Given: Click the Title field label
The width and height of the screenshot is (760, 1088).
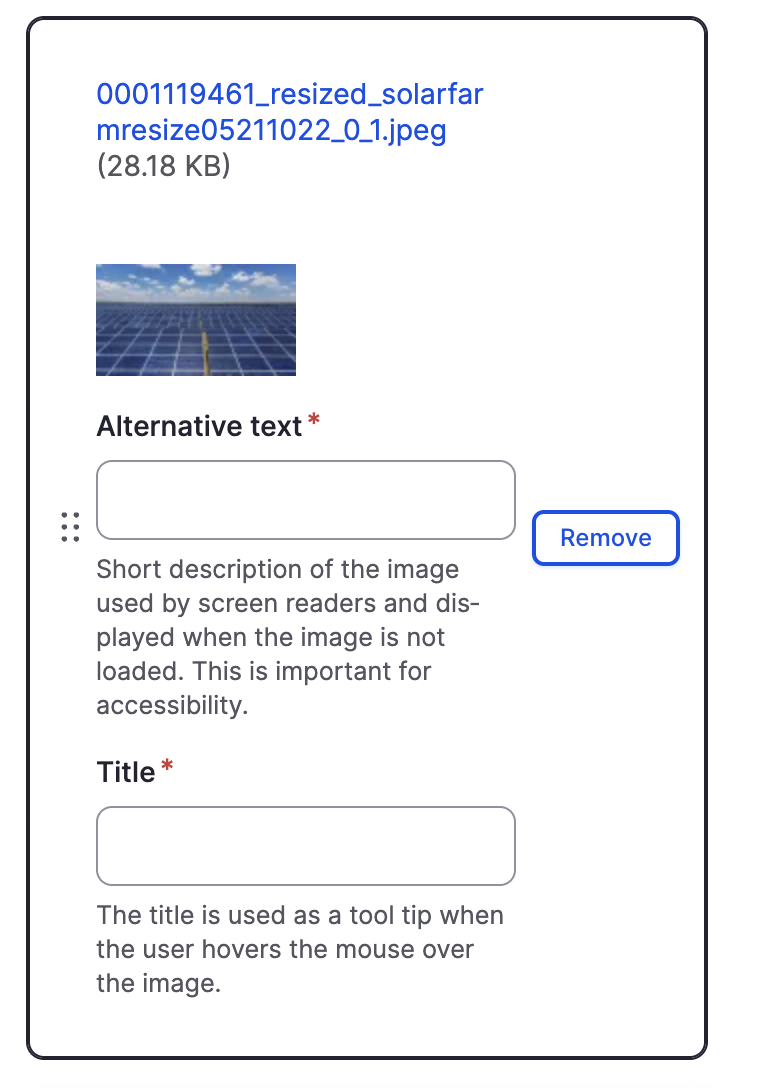Looking at the screenshot, I should point(126,772).
